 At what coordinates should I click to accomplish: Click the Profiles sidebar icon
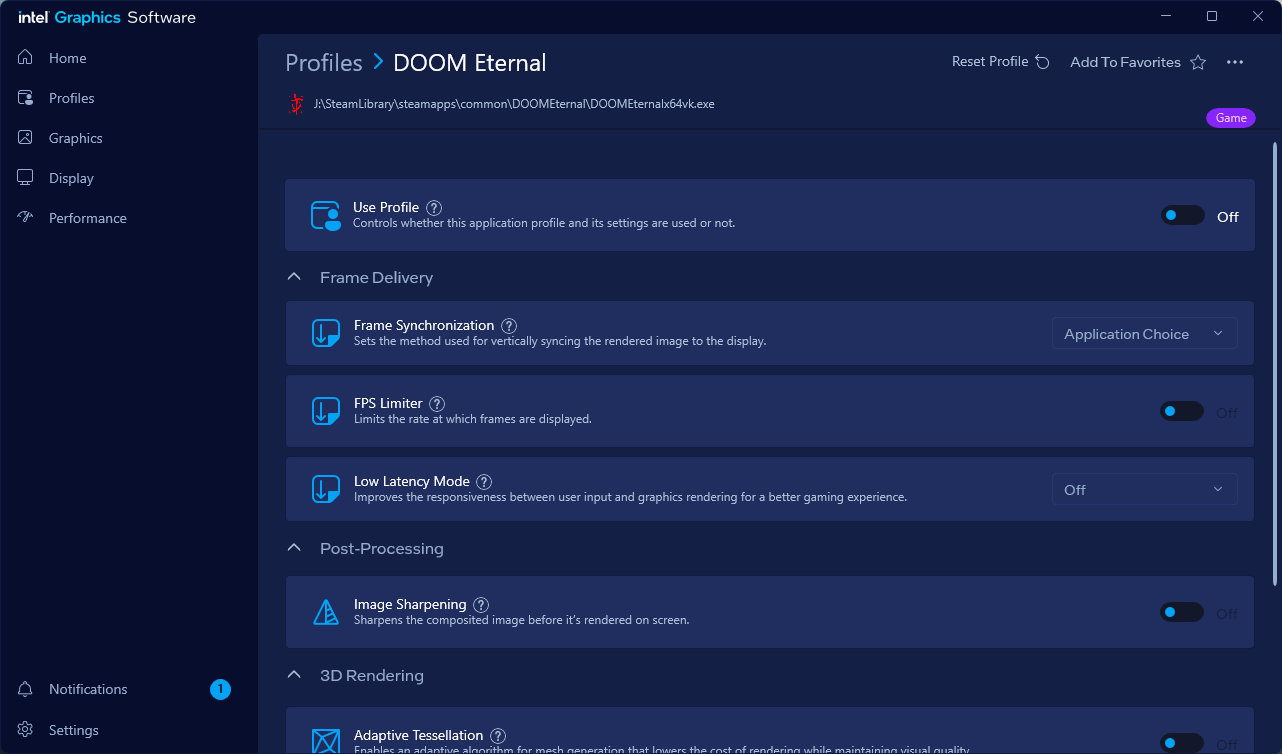click(26, 98)
